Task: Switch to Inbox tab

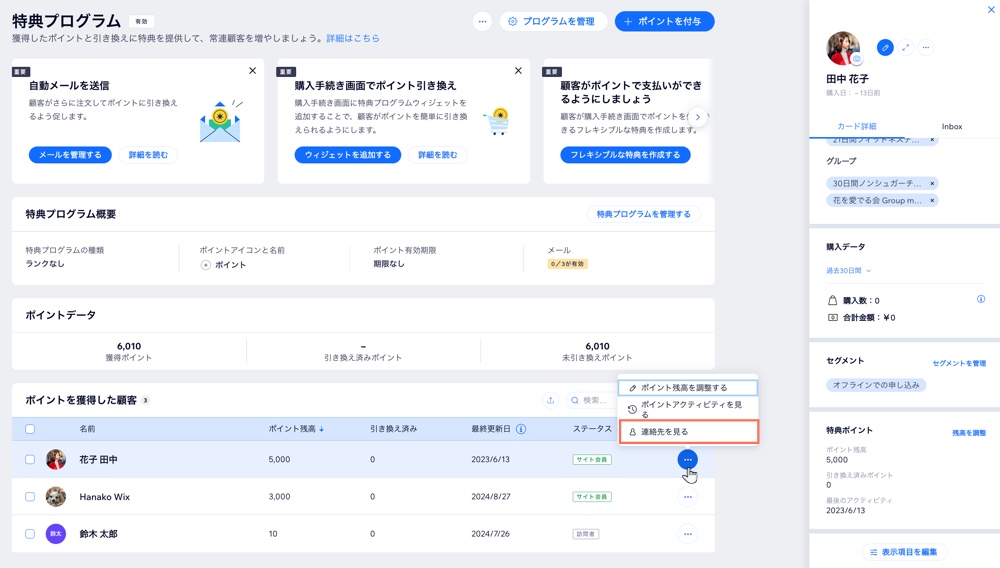Action: [952, 126]
